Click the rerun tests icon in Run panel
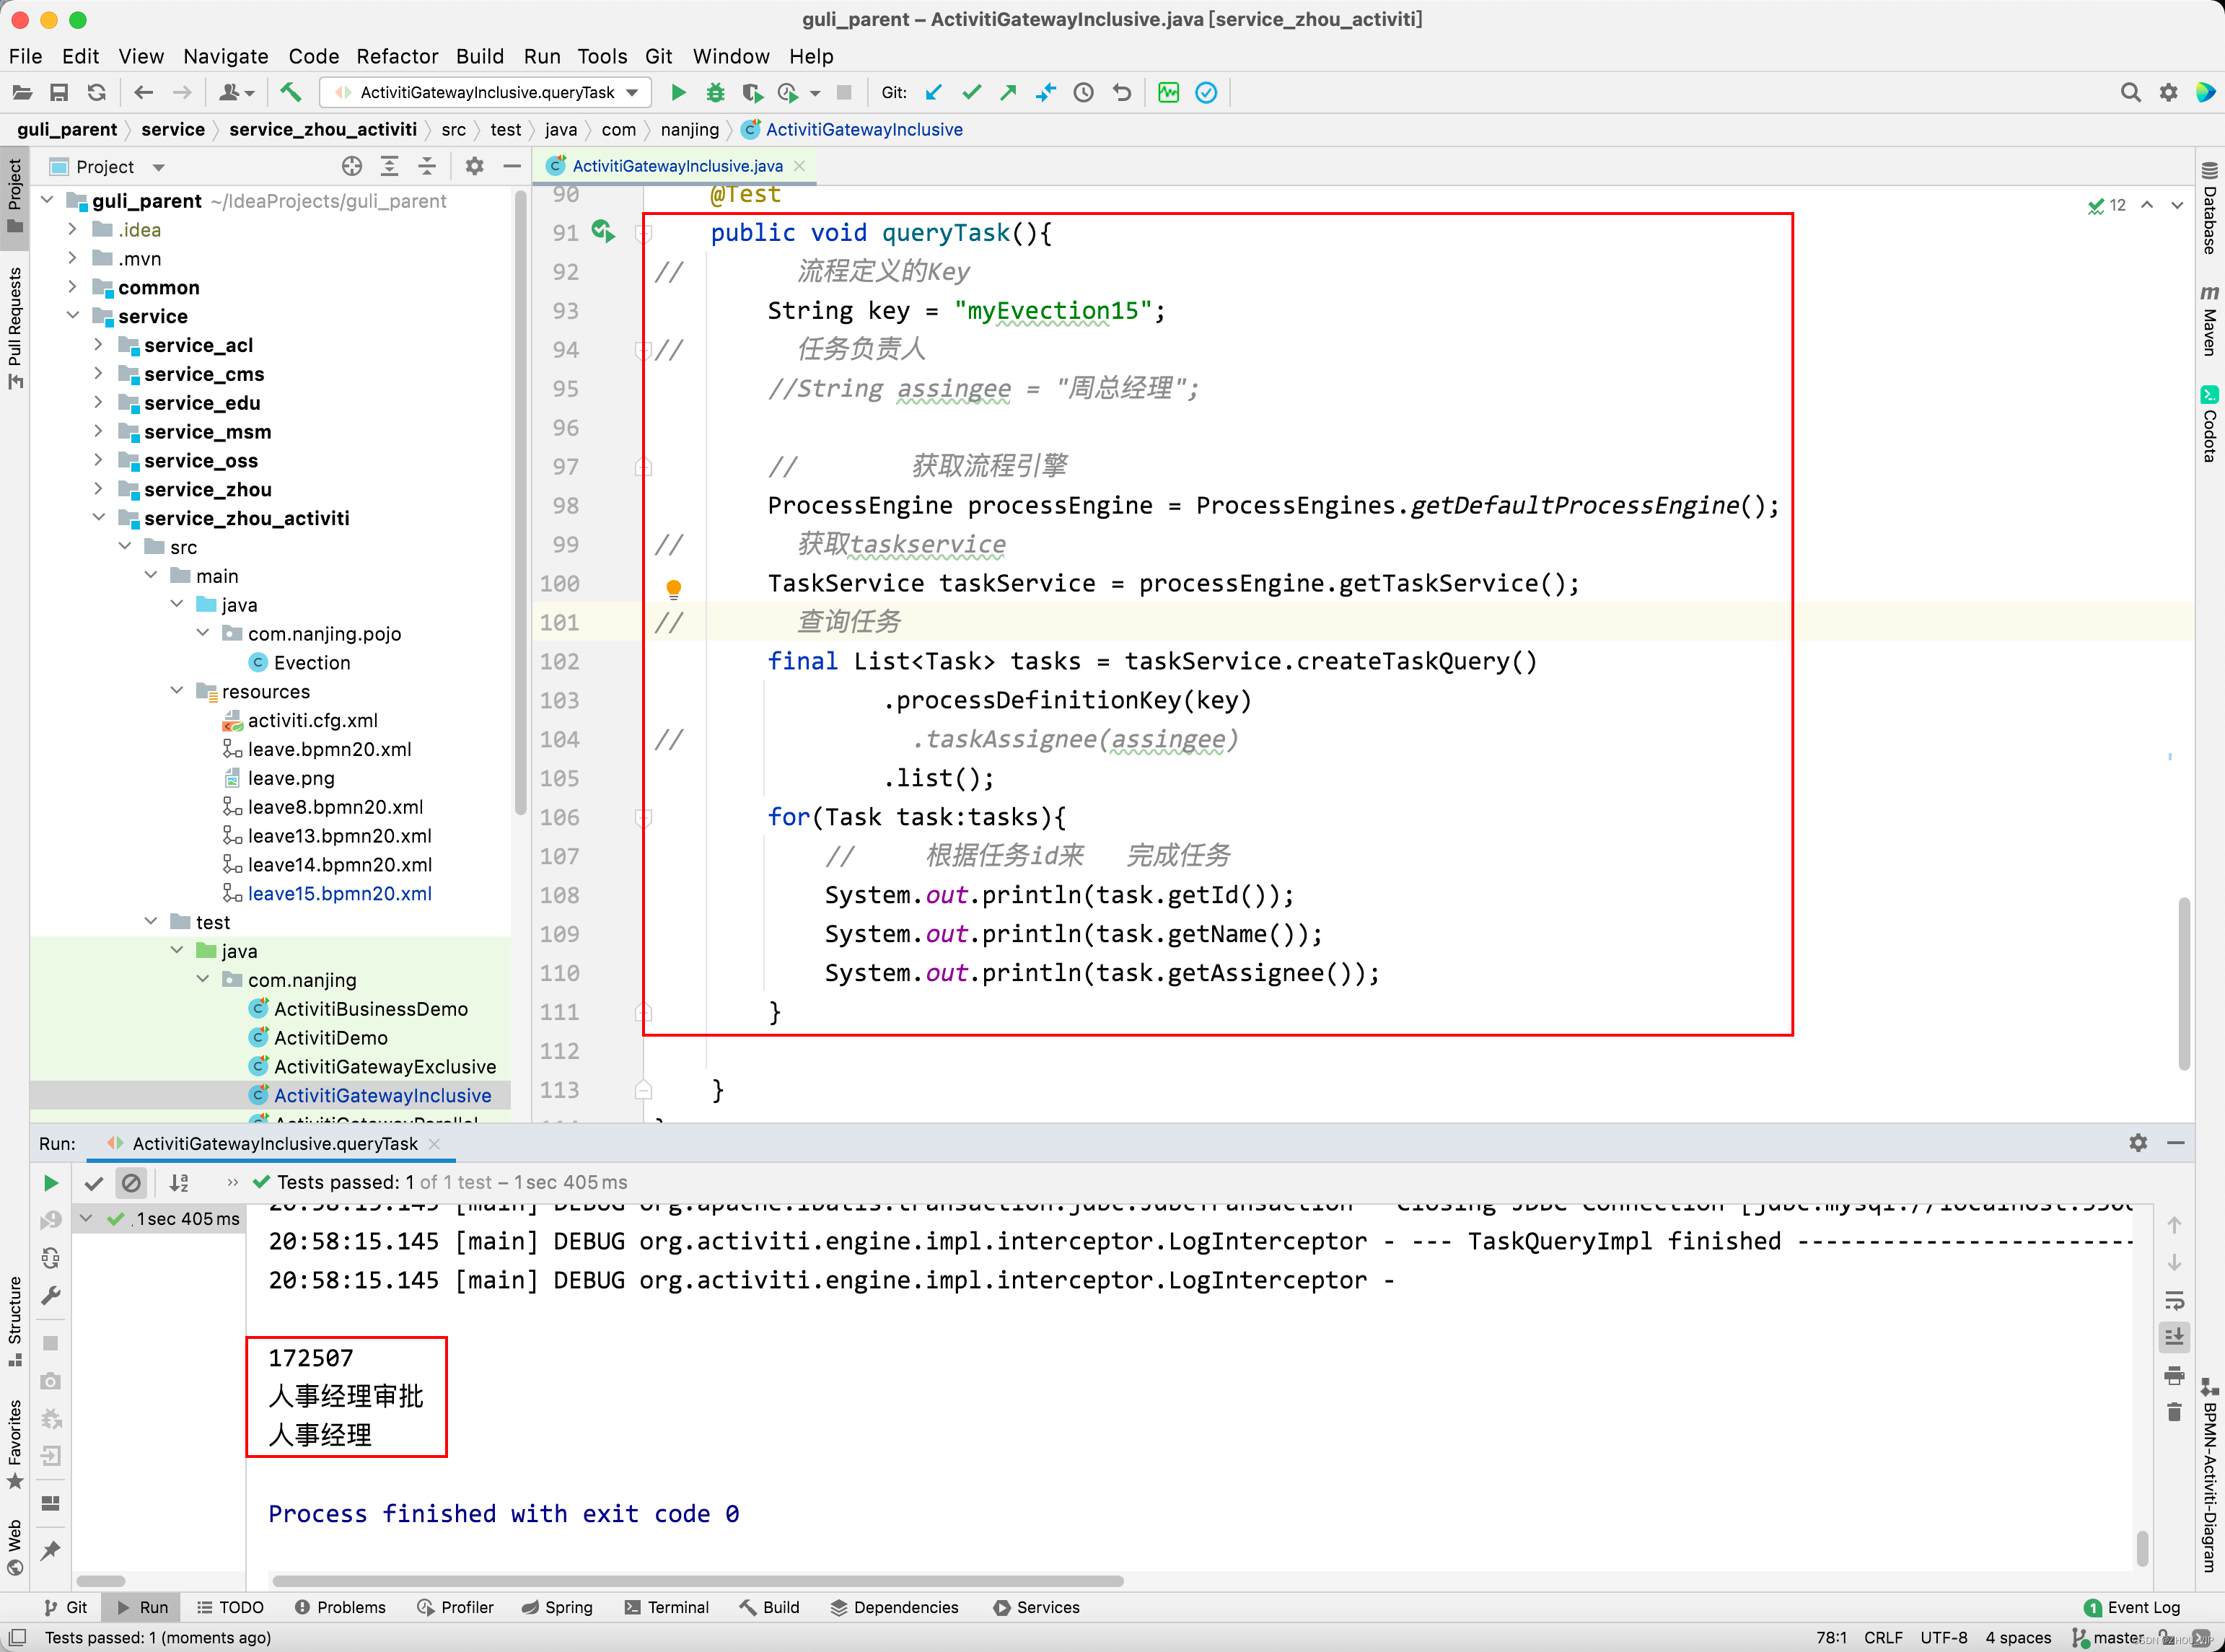This screenshot has width=2225, height=1652. 51,1183
